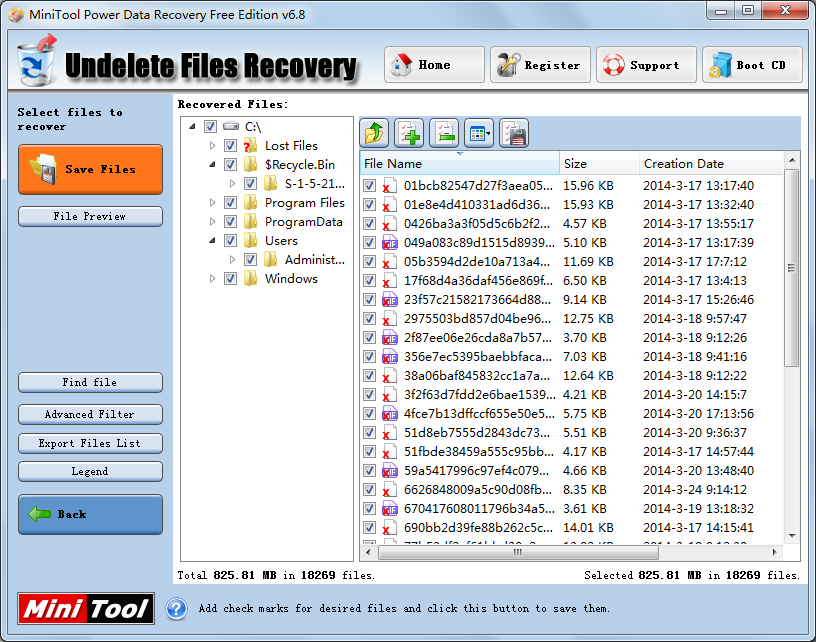Click the C:\ drive icon
The height and width of the screenshot is (642, 816).
pyautogui.click(x=231, y=126)
